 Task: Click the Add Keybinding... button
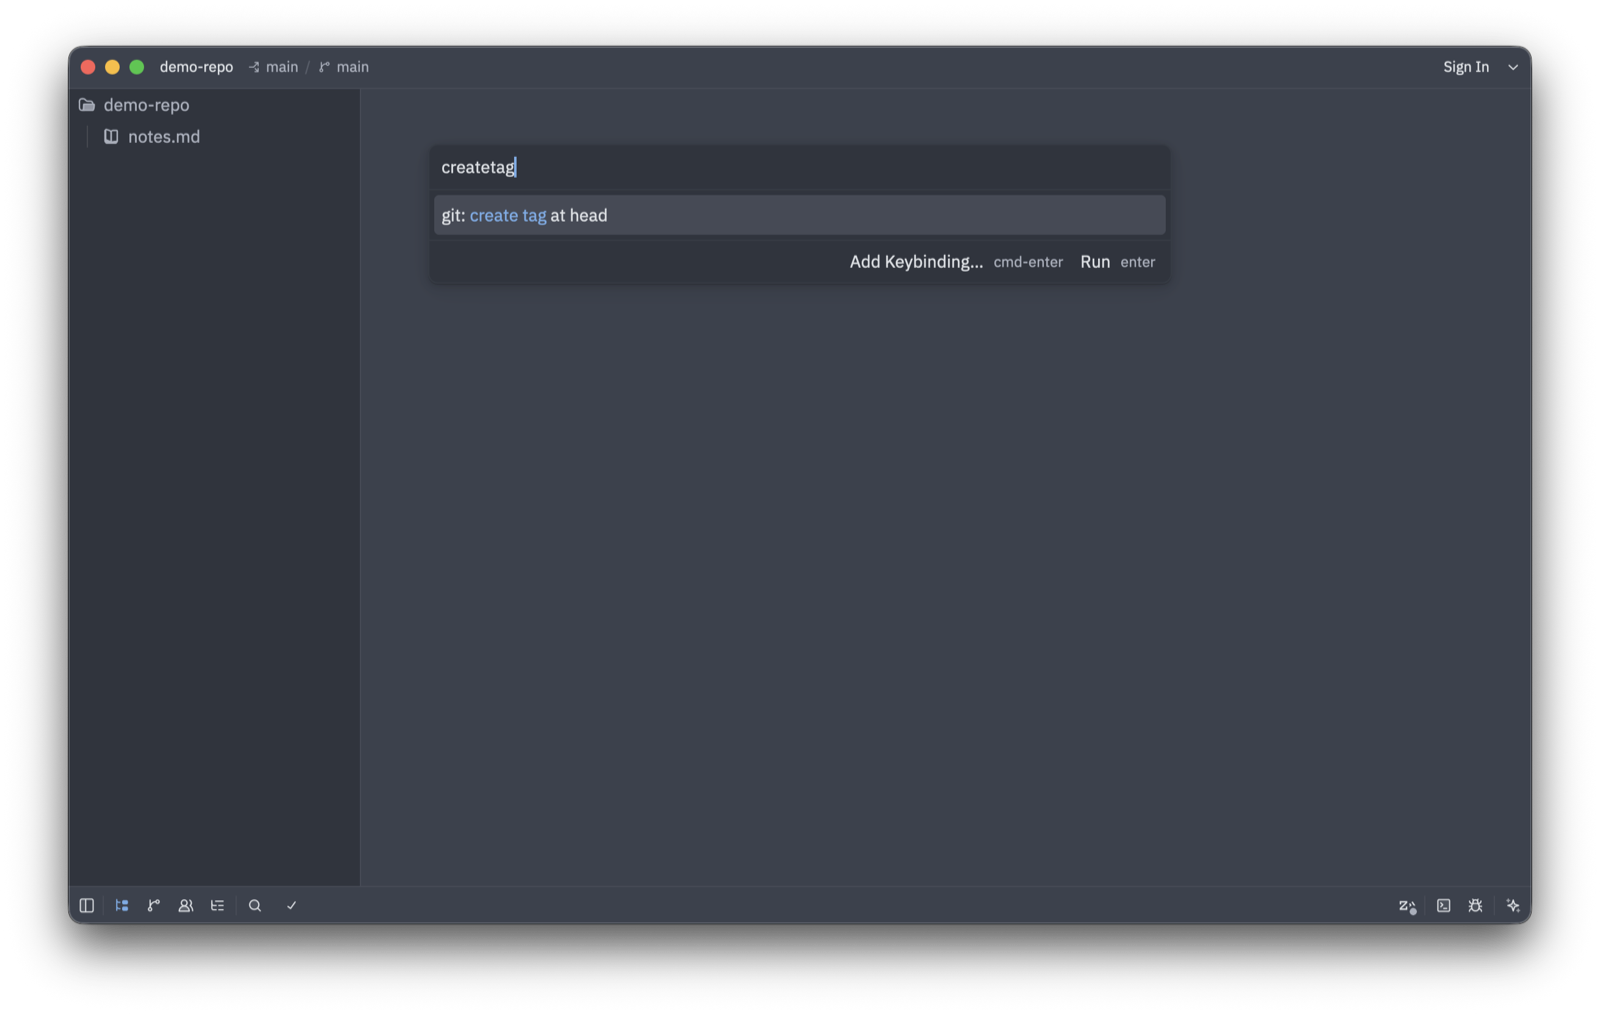pyautogui.click(x=956, y=262)
